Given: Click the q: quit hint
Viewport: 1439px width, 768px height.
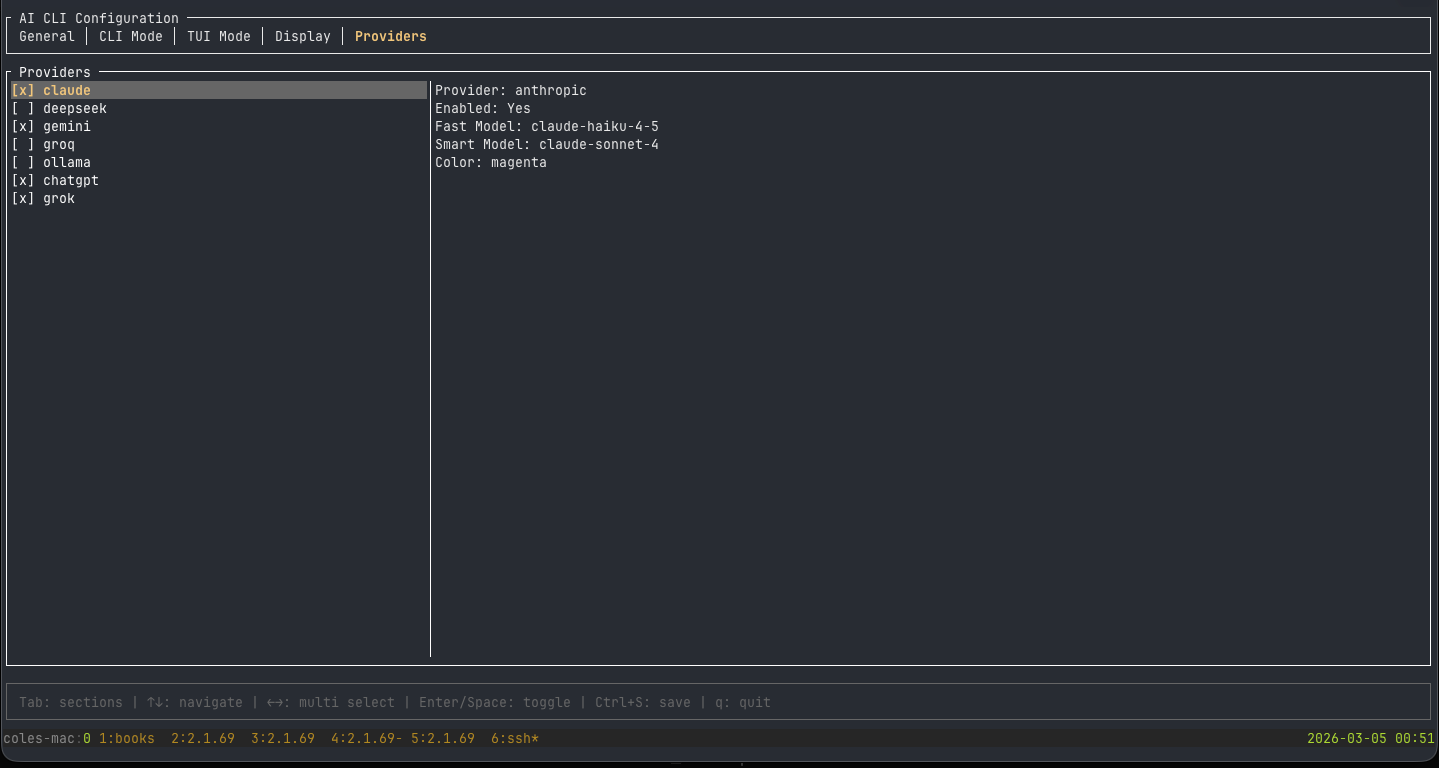Looking at the screenshot, I should tap(740, 702).
